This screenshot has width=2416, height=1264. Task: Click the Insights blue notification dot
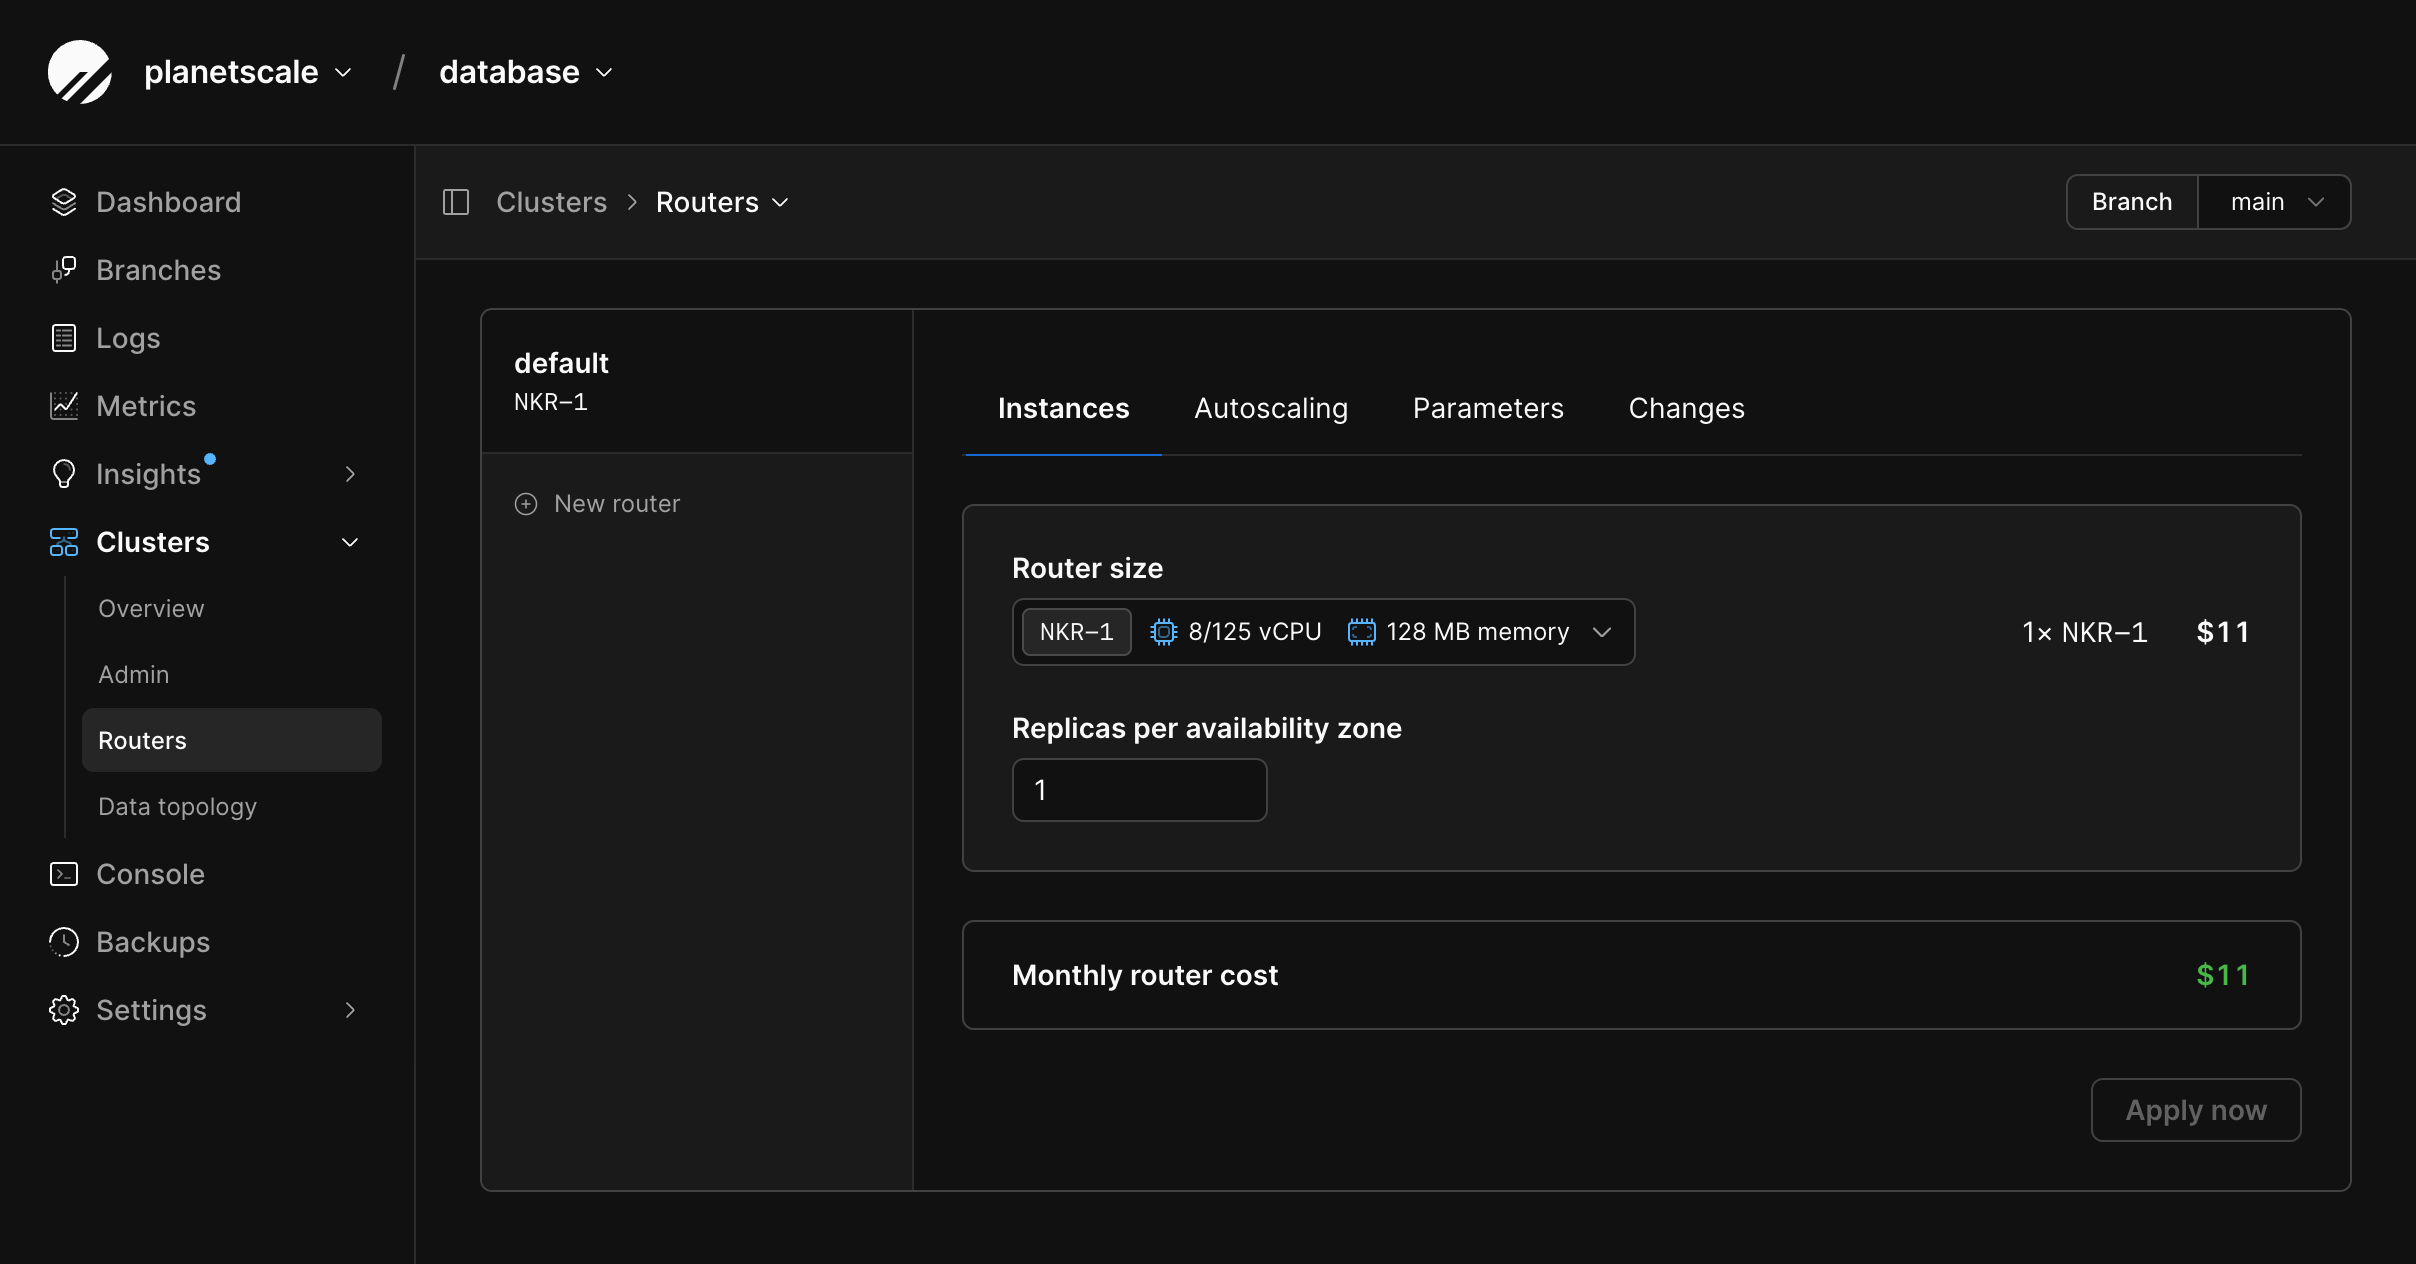tap(210, 459)
